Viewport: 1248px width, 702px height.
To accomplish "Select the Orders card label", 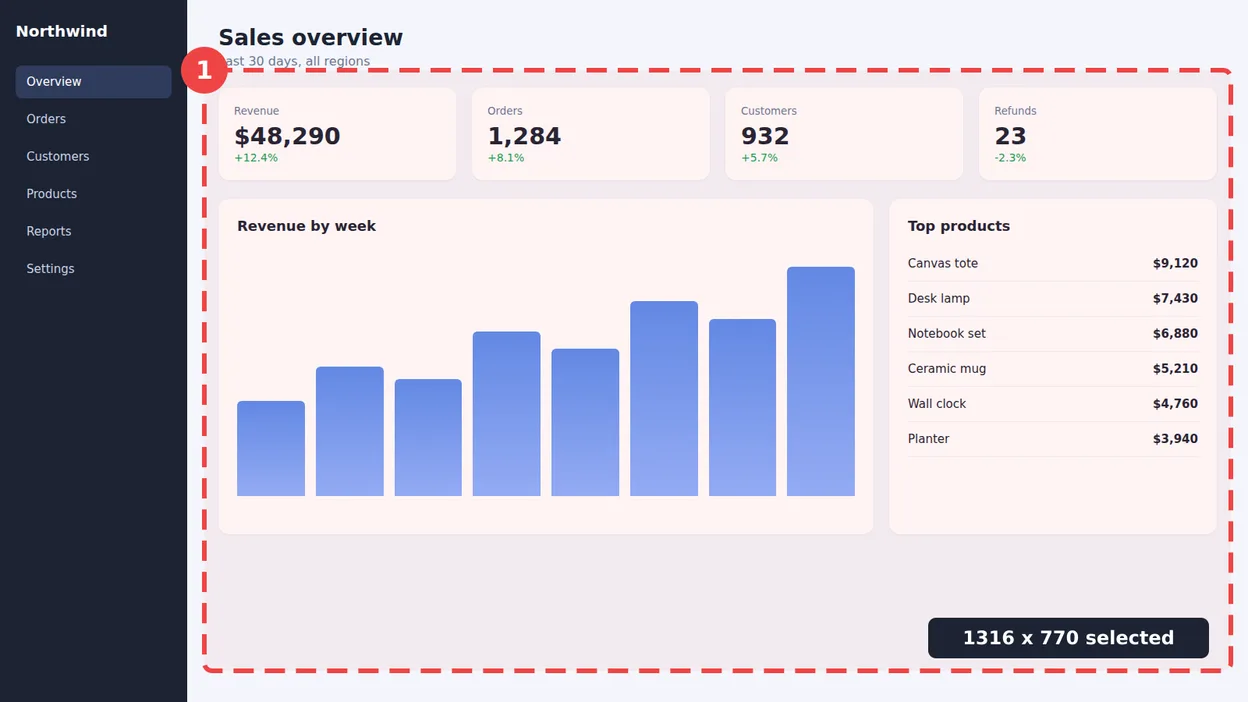I will click(x=505, y=111).
